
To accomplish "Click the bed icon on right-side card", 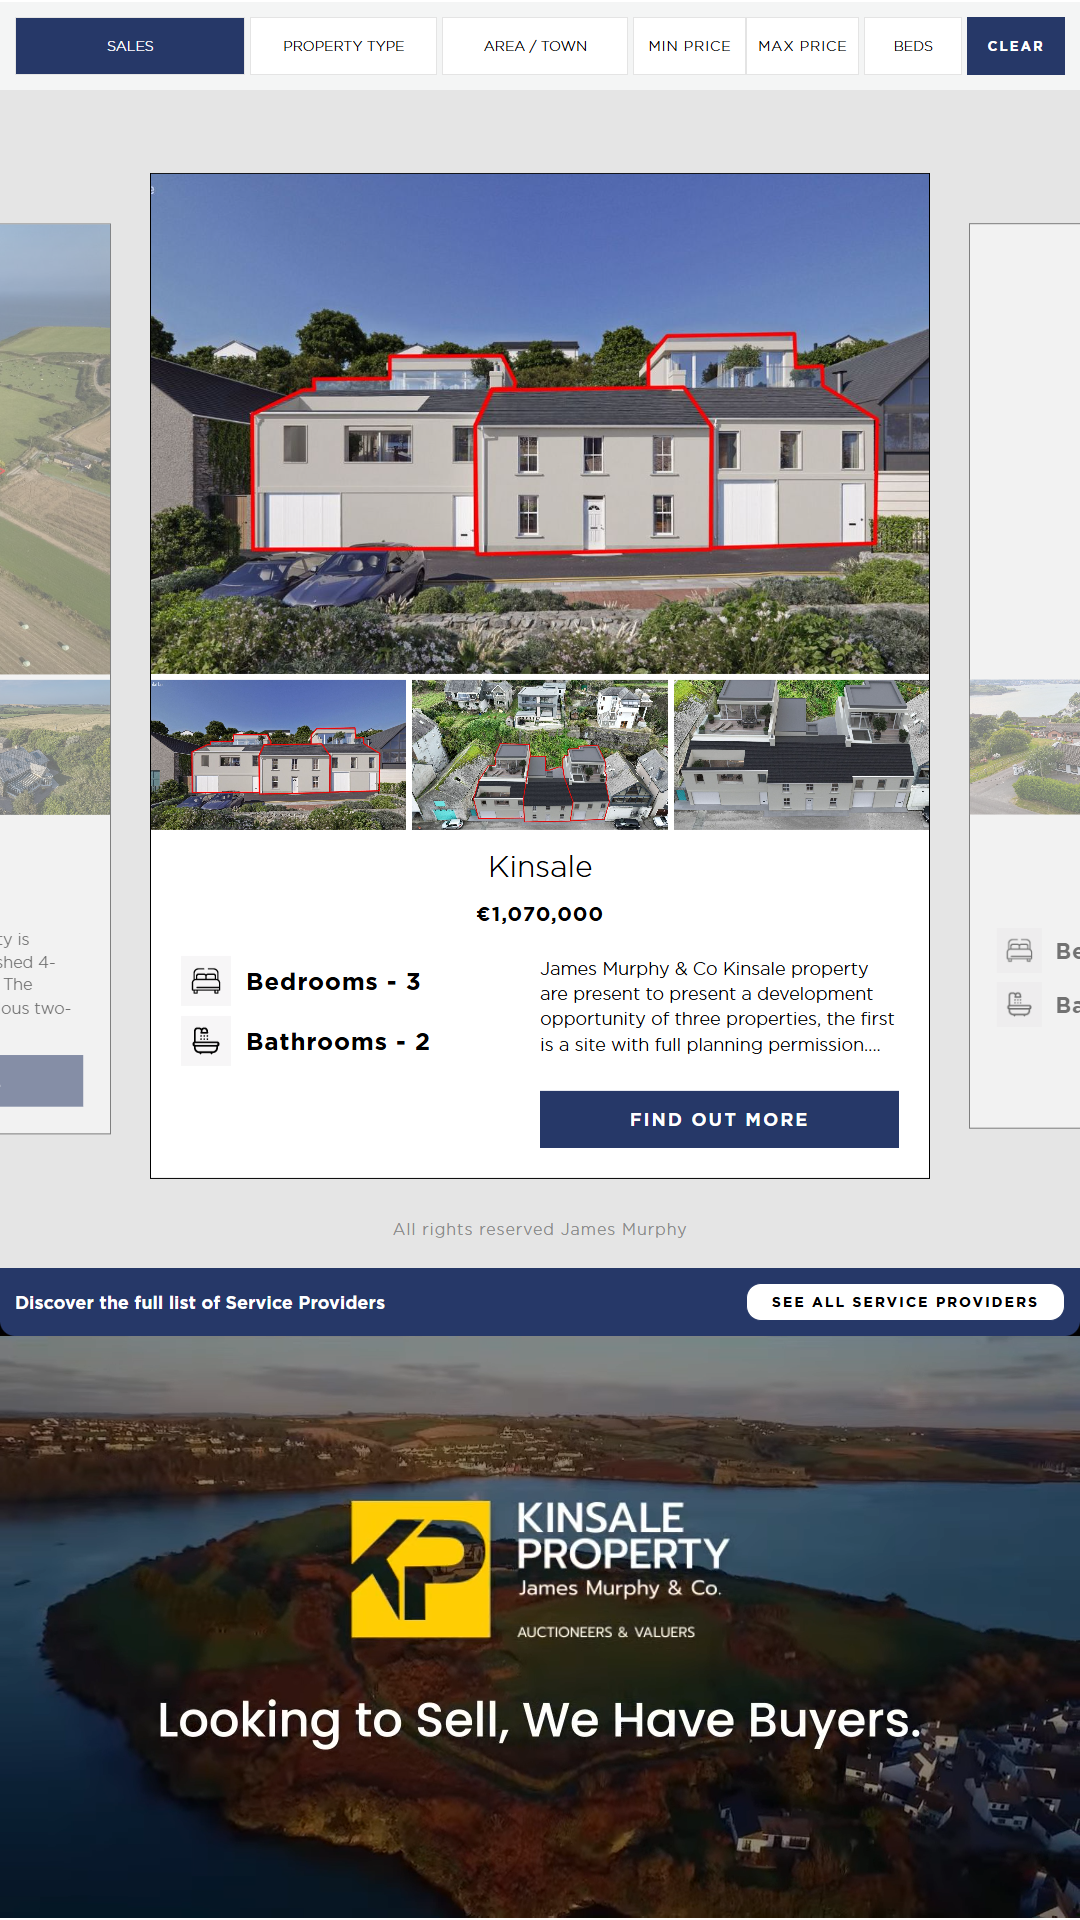I will tap(1019, 950).
